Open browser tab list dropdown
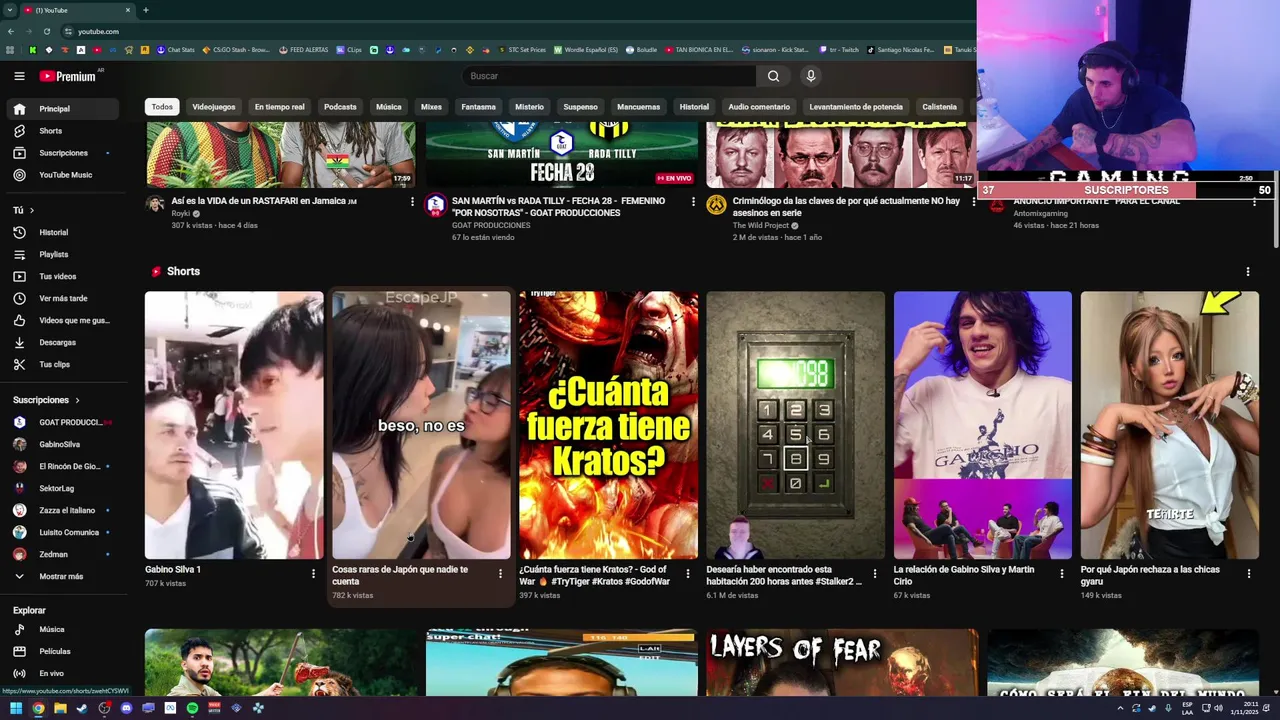The width and height of the screenshot is (1280, 720). point(10,10)
